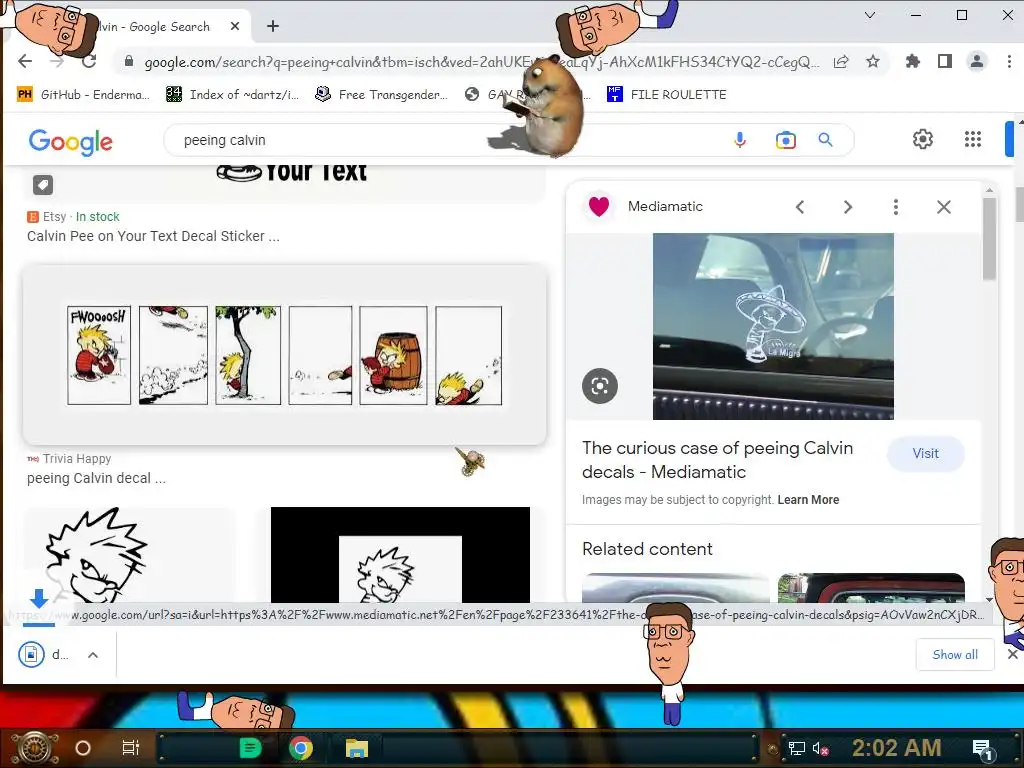Click the Google logo

click(71, 141)
